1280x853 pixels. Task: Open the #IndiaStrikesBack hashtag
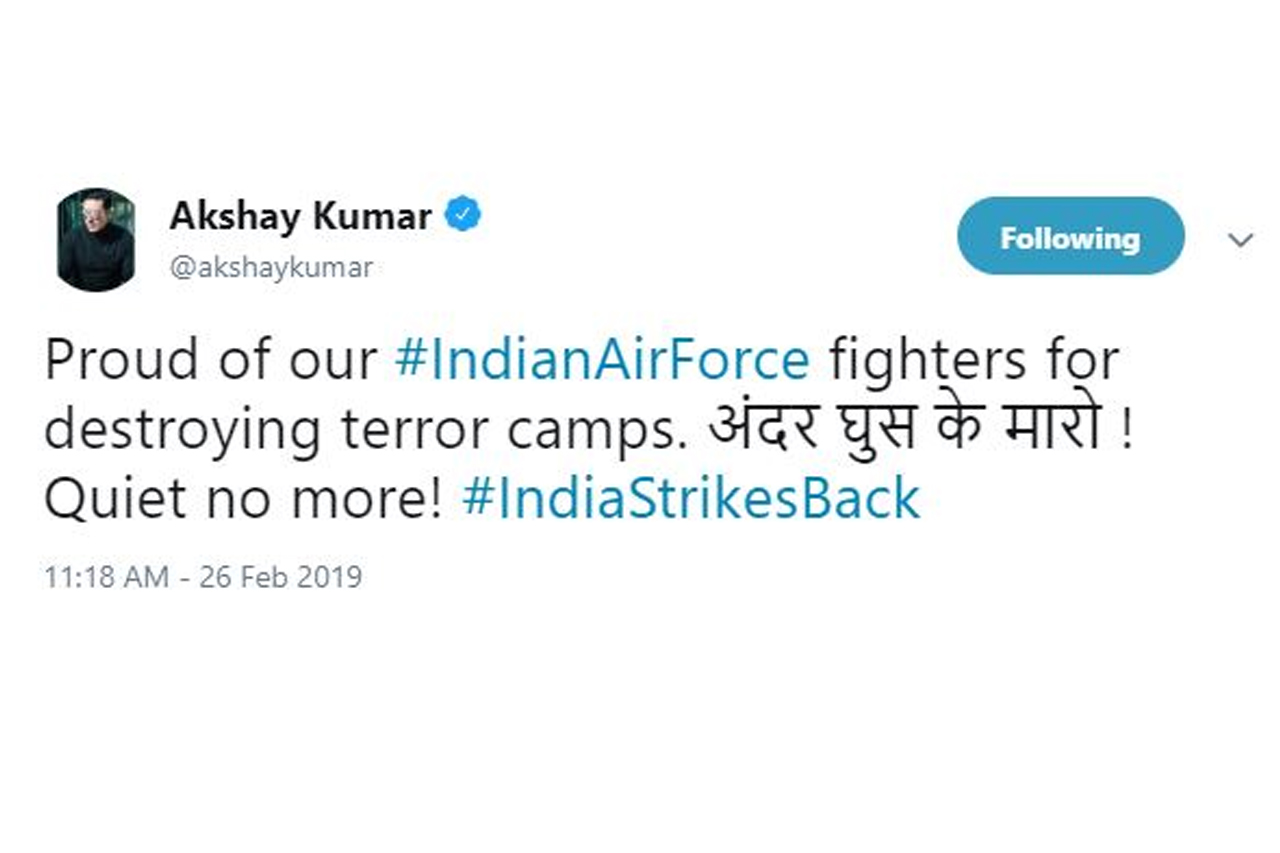click(691, 498)
